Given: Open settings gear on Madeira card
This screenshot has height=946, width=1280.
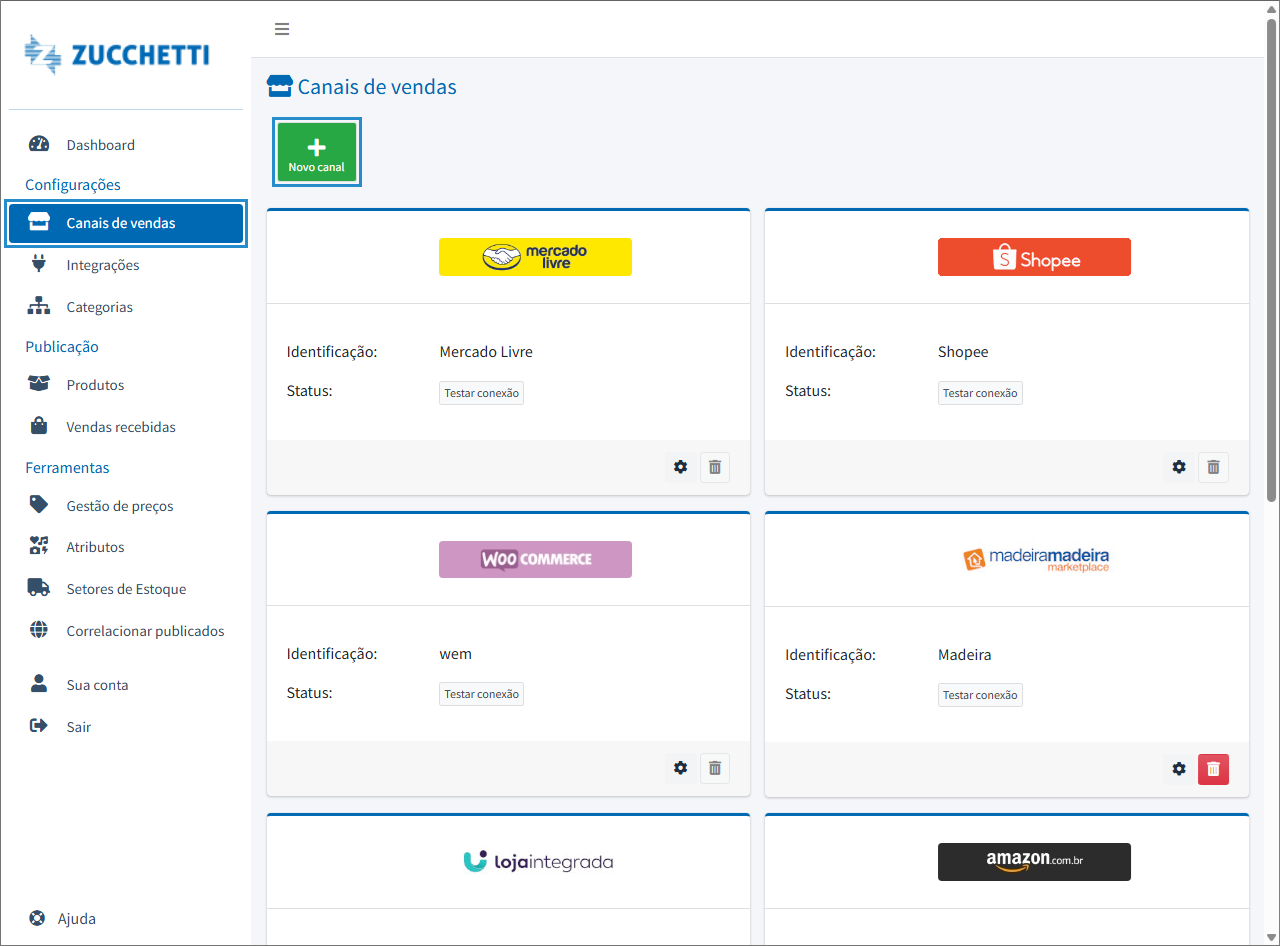Looking at the screenshot, I should point(1179,769).
